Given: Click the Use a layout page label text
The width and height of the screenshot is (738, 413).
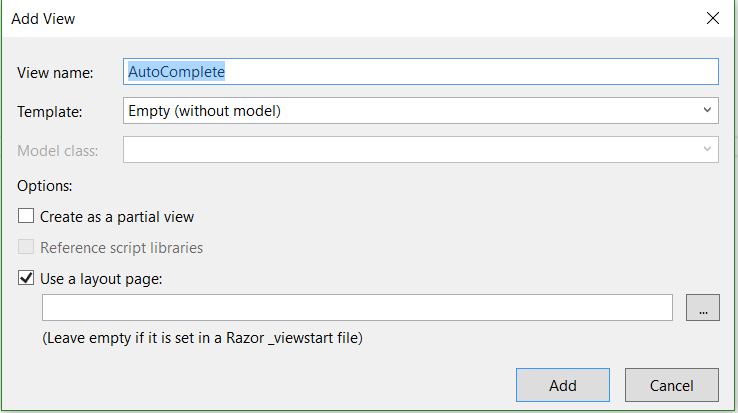Looking at the screenshot, I should pos(101,278).
